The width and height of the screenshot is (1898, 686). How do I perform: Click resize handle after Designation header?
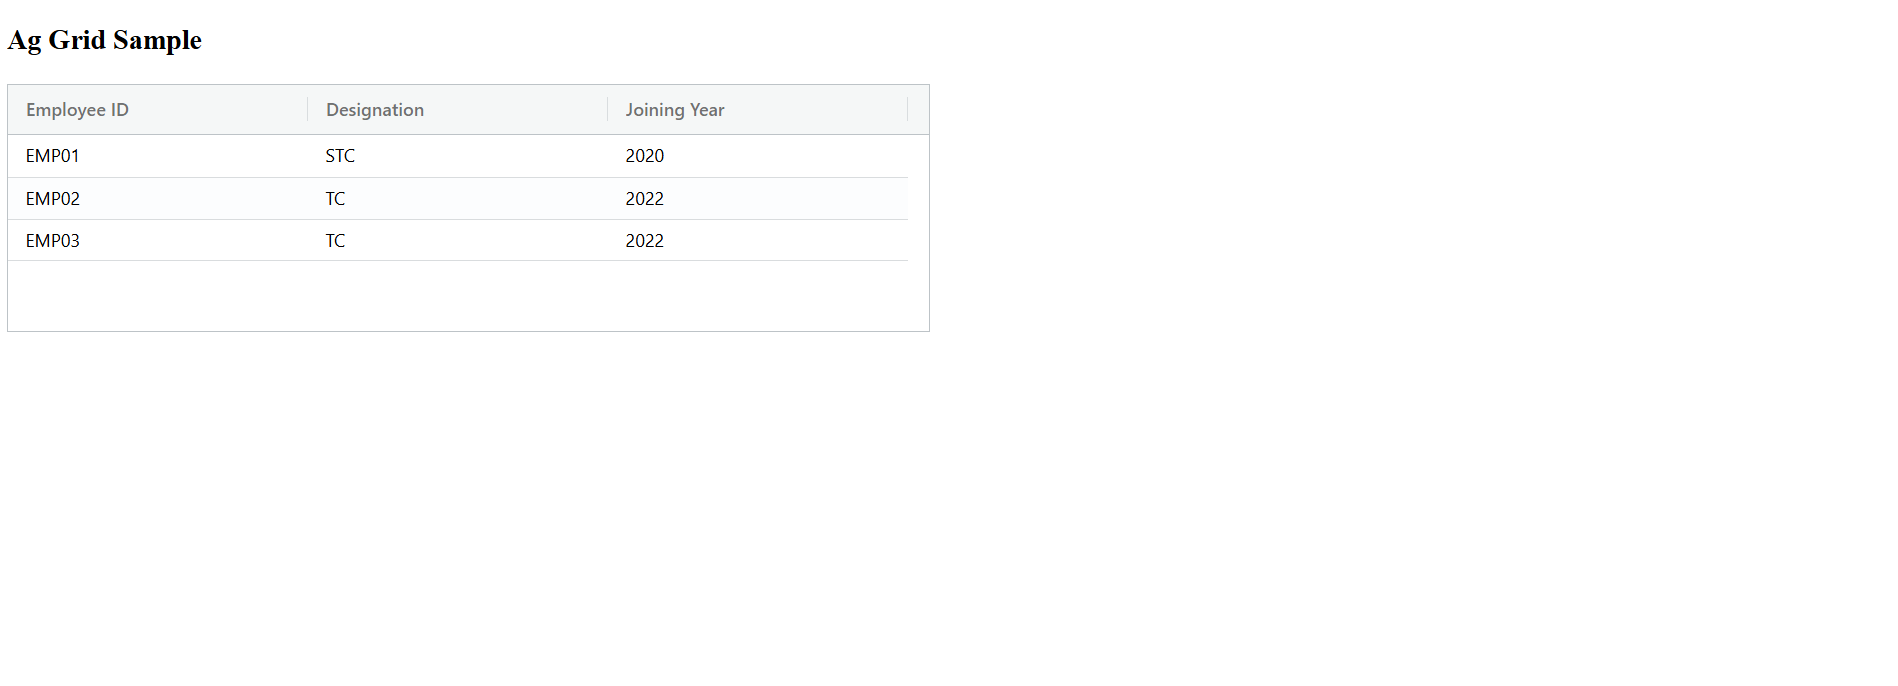tap(607, 110)
